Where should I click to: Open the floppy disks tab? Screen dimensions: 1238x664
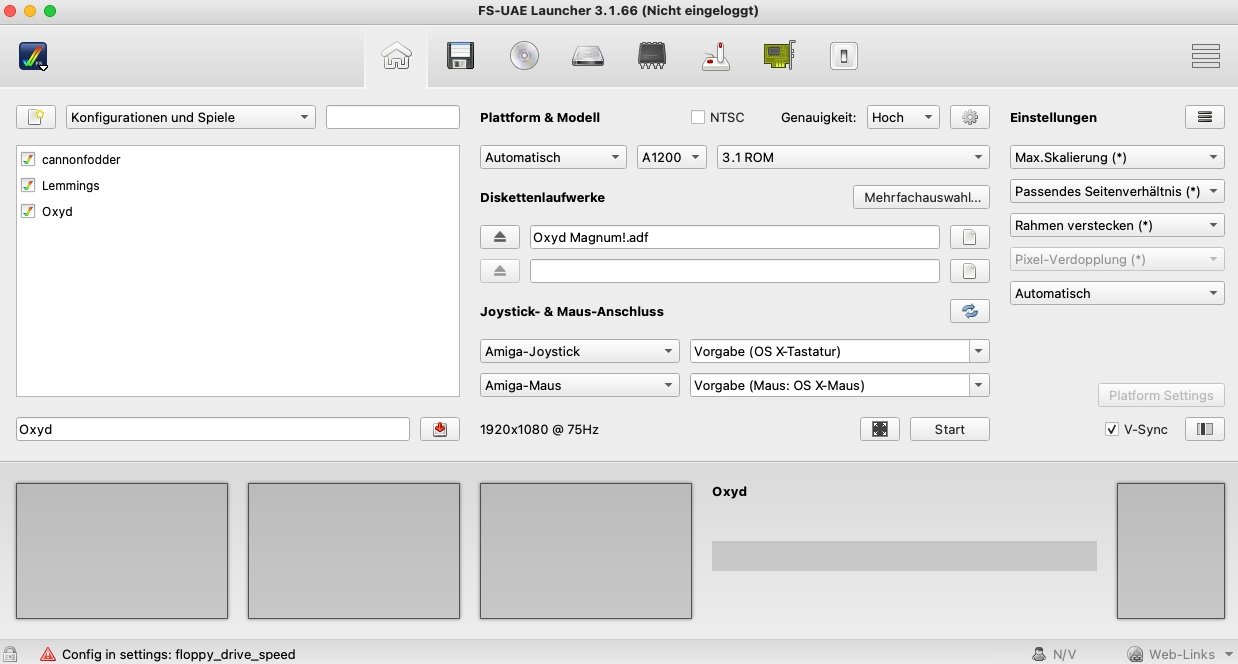[460, 57]
